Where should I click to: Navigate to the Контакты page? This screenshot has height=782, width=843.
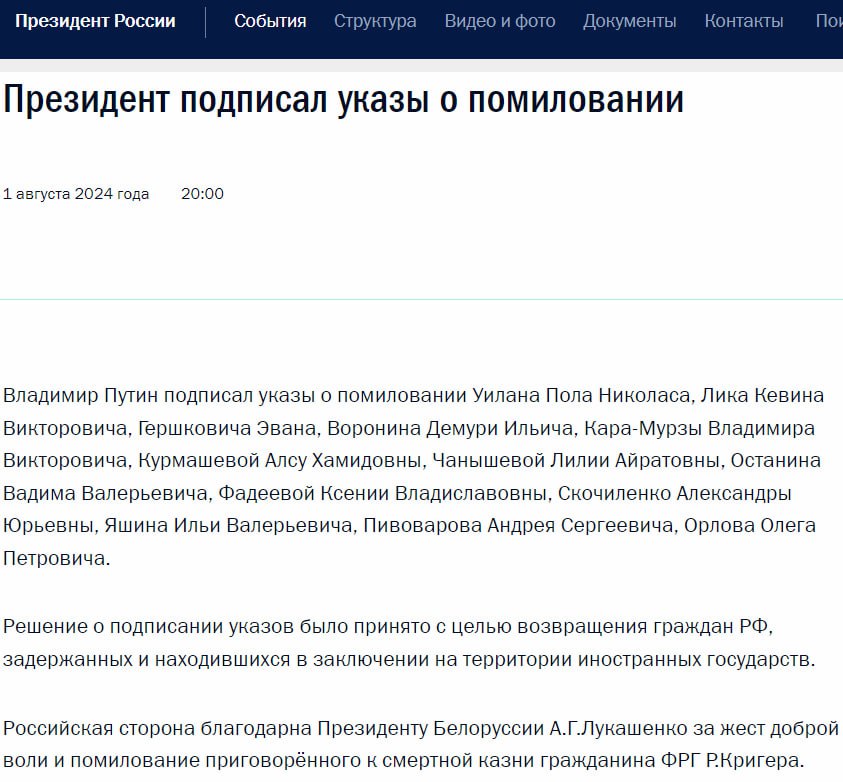point(744,21)
